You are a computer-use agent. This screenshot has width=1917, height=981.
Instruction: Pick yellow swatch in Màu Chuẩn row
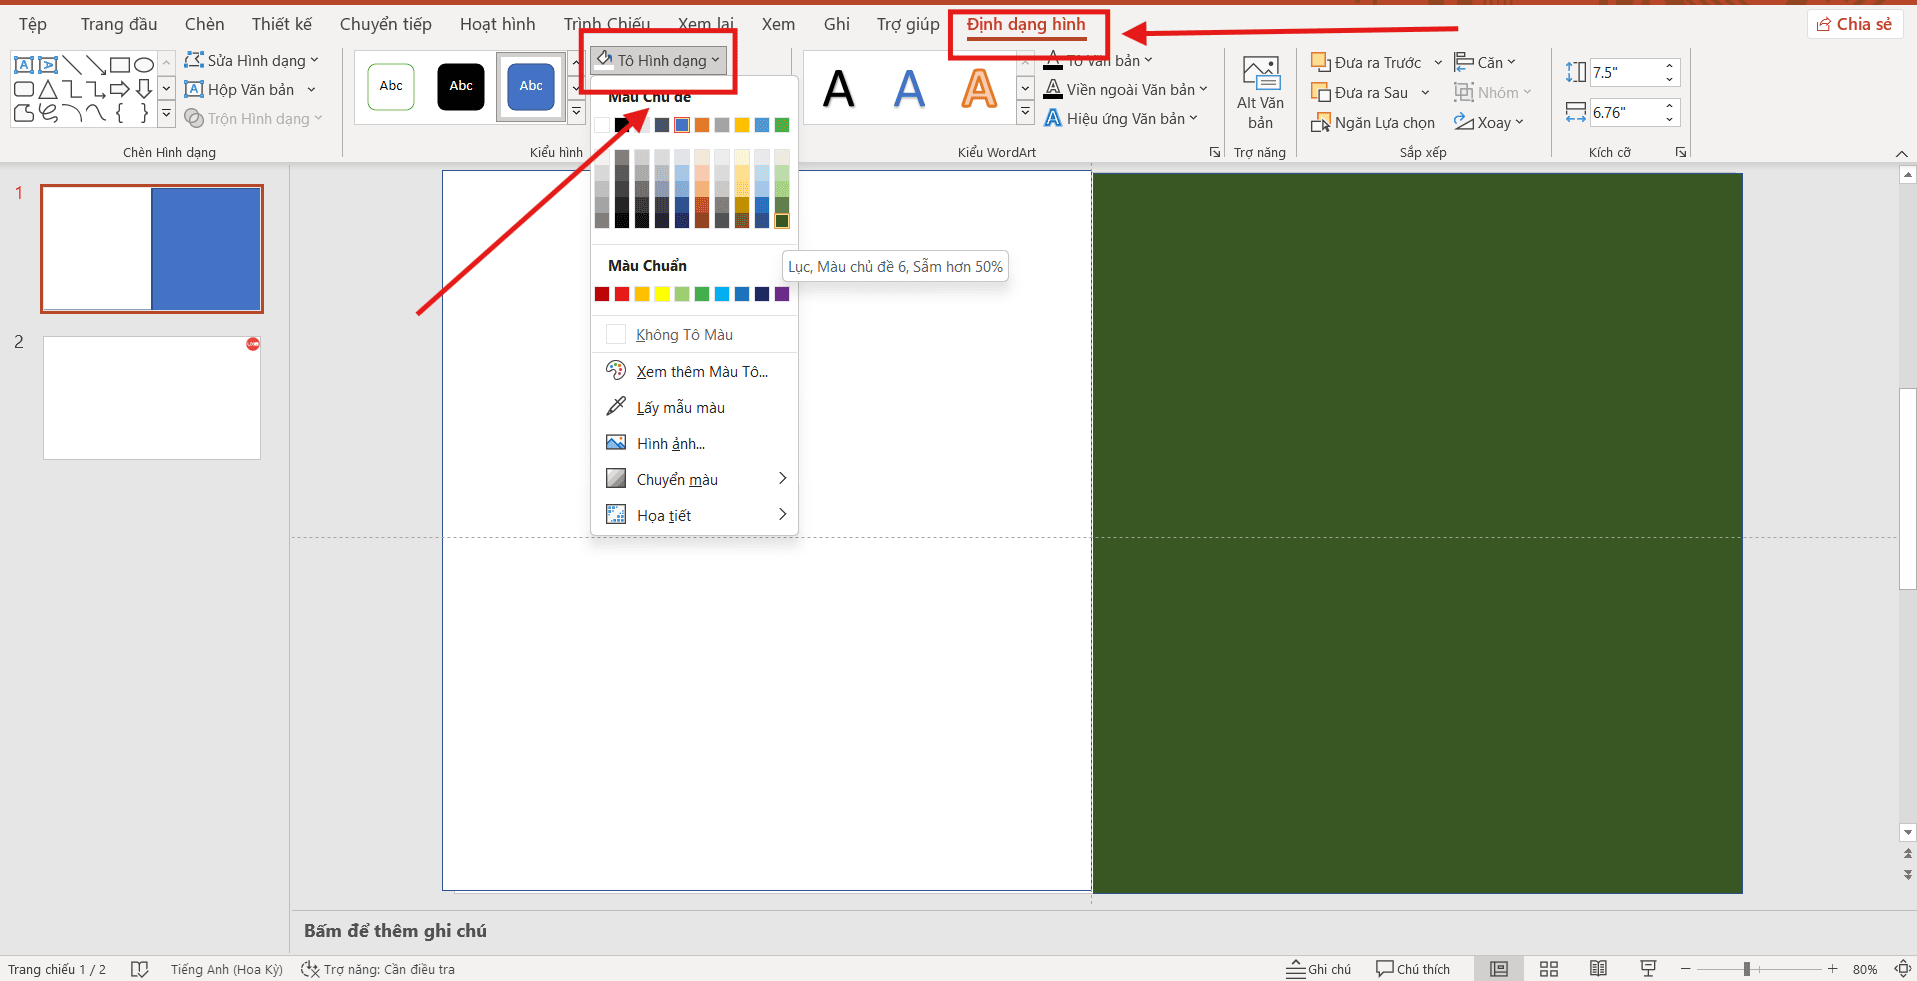point(662,294)
